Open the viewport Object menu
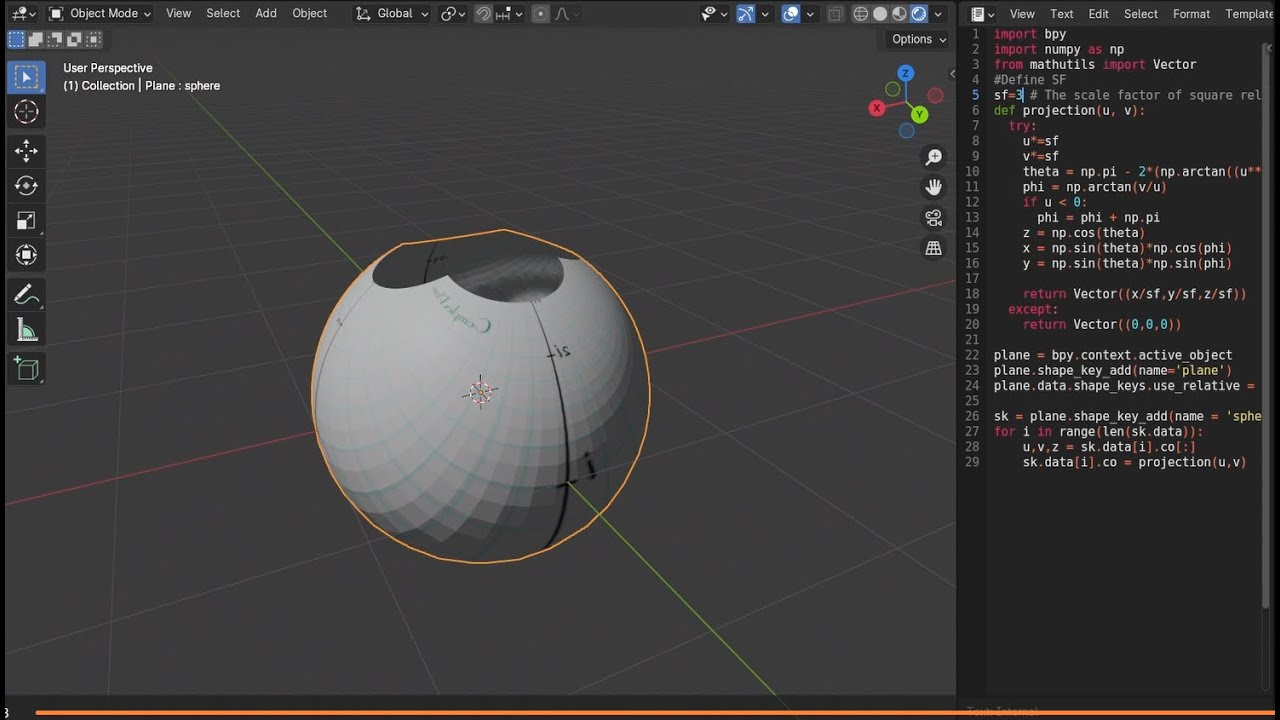This screenshot has height=720, width=1280. (309, 13)
